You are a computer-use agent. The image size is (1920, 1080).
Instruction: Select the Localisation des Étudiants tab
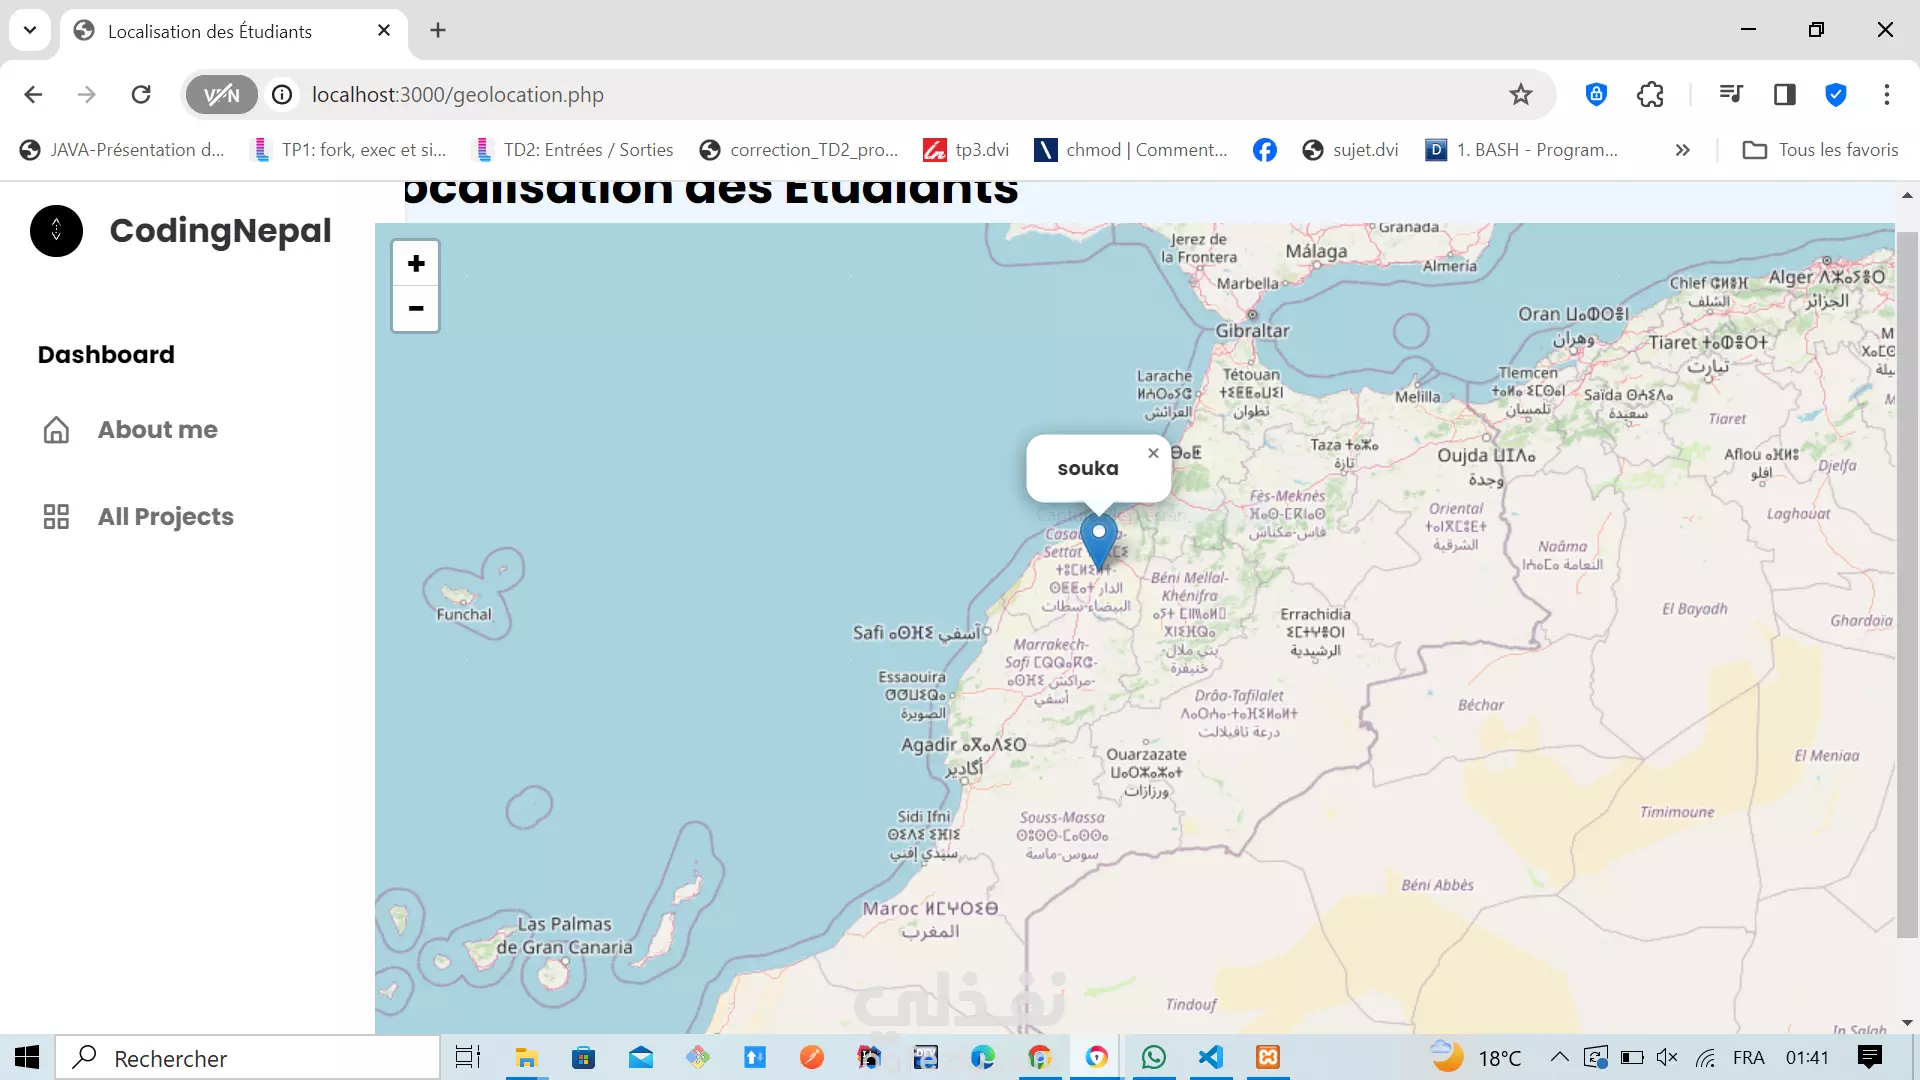pyautogui.click(x=233, y=32)
